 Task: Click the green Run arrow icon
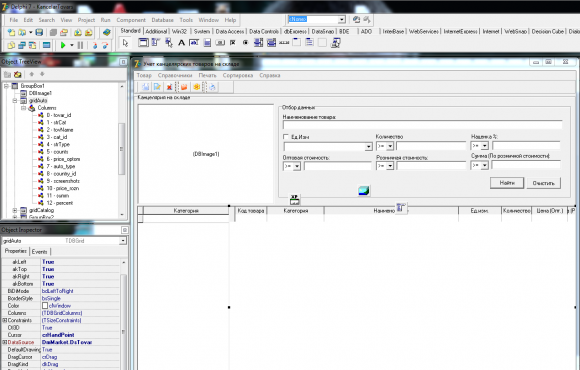[63, 46]
